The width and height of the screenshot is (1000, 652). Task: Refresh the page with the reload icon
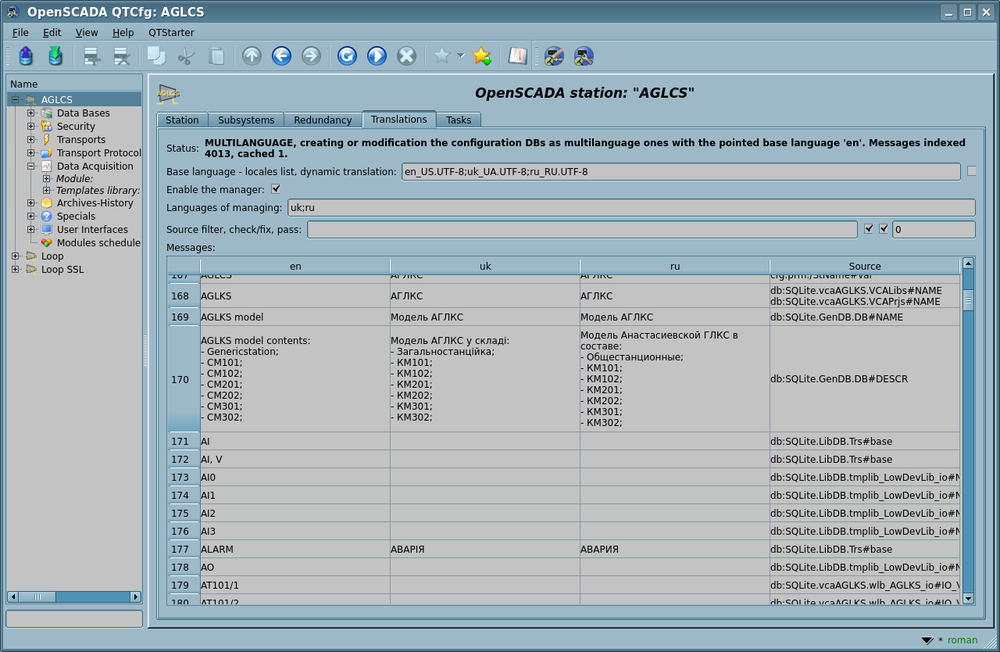click(346, 56)
